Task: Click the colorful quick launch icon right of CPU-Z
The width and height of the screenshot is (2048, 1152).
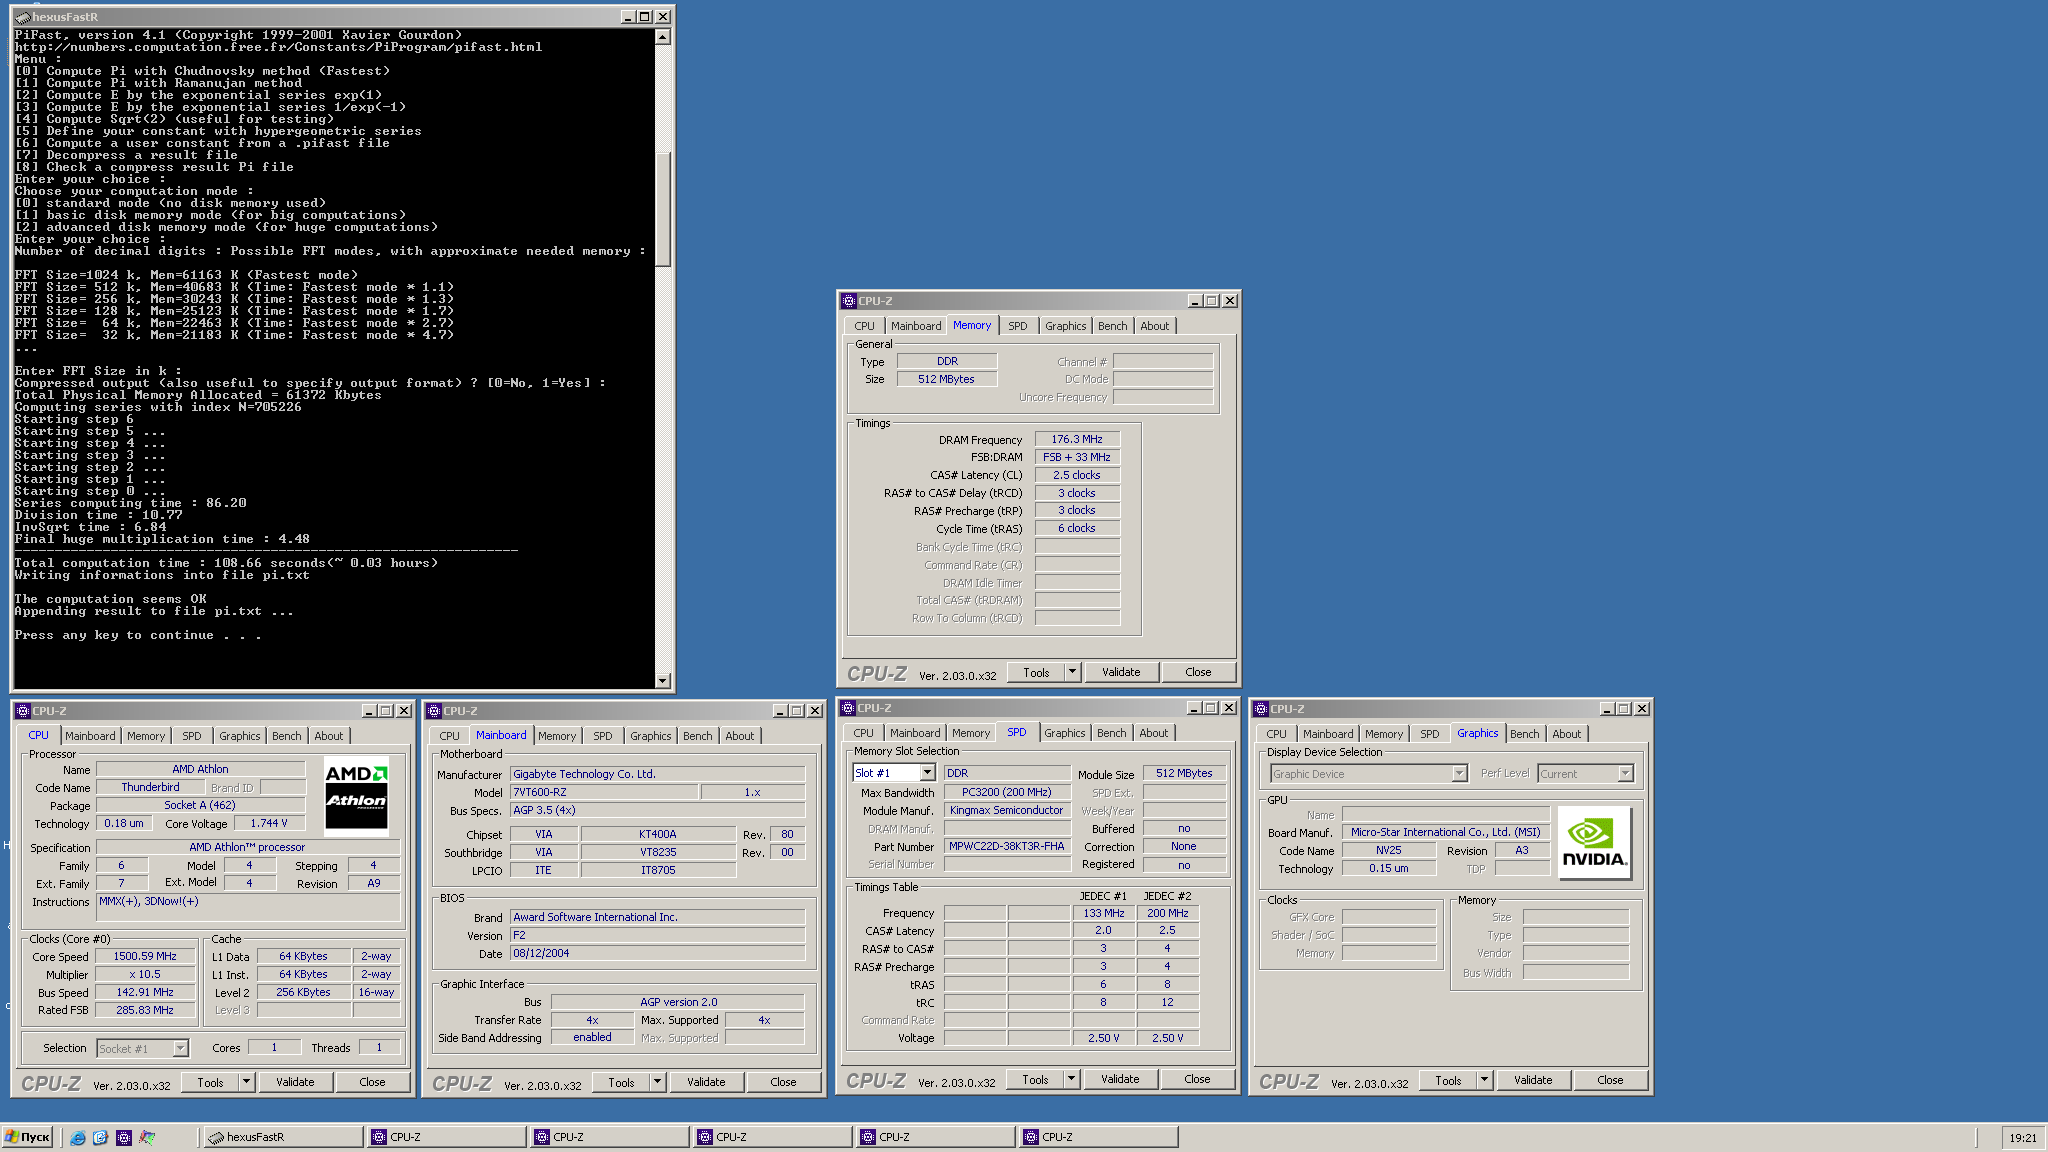Action: click(147, 1137)
